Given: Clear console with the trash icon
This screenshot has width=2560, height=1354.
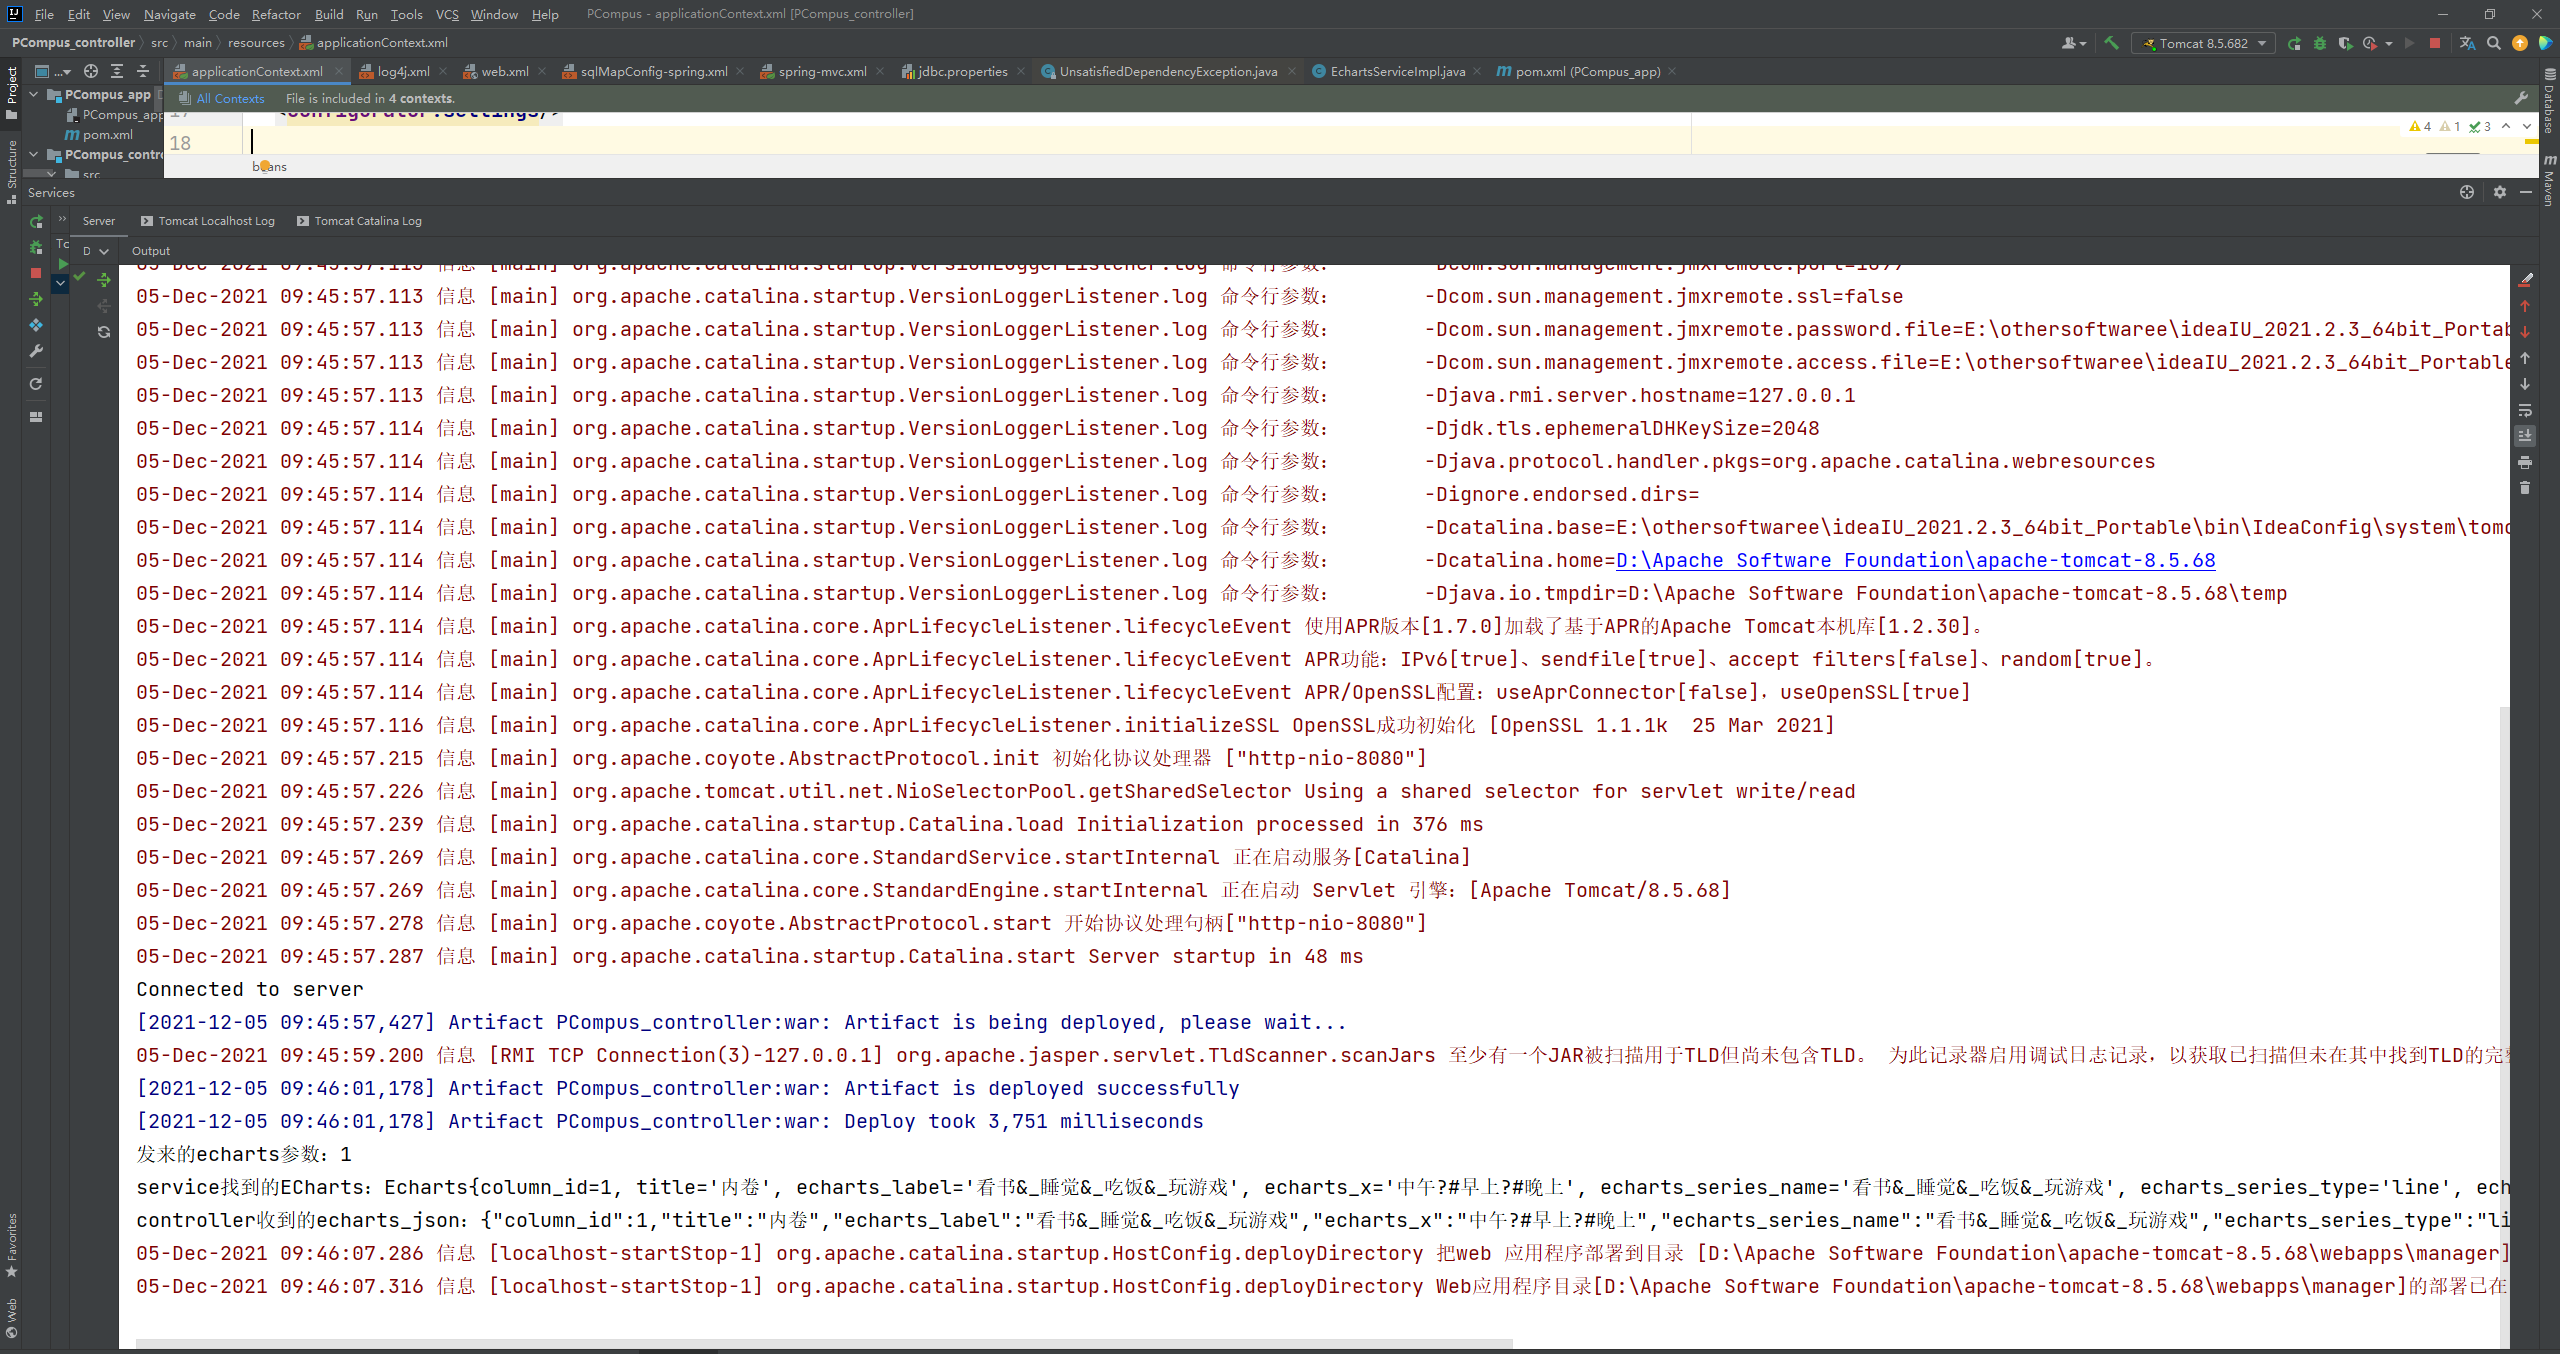Looking at the screenshot, I should pyautogui.click(x=2525, y=488).
